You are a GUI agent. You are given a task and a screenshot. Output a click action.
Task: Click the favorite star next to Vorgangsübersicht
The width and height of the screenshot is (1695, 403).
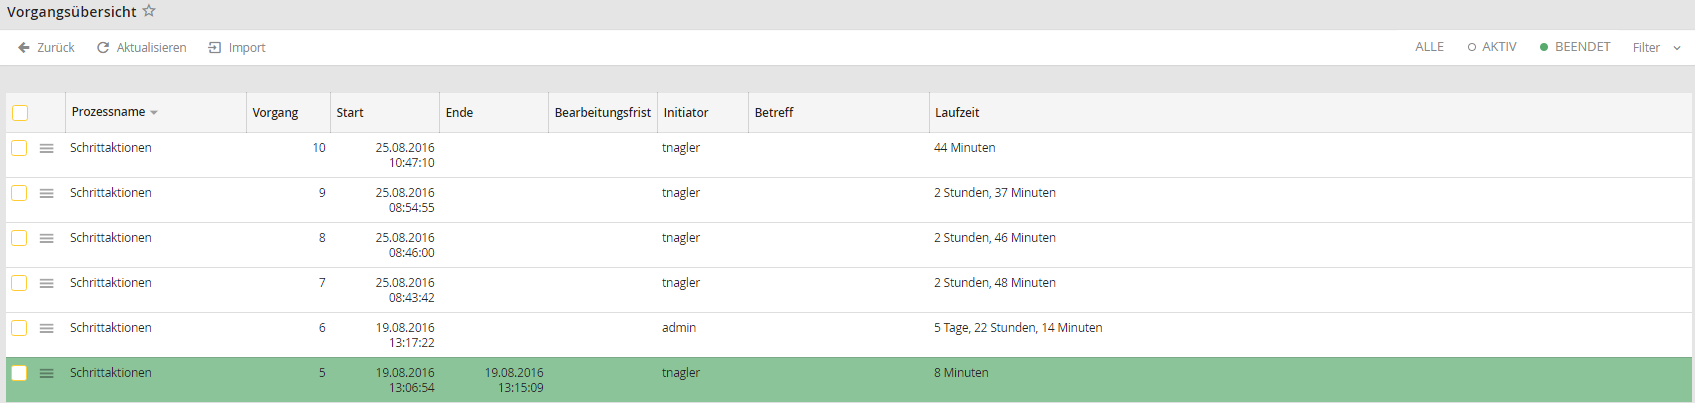pos(149,11)
